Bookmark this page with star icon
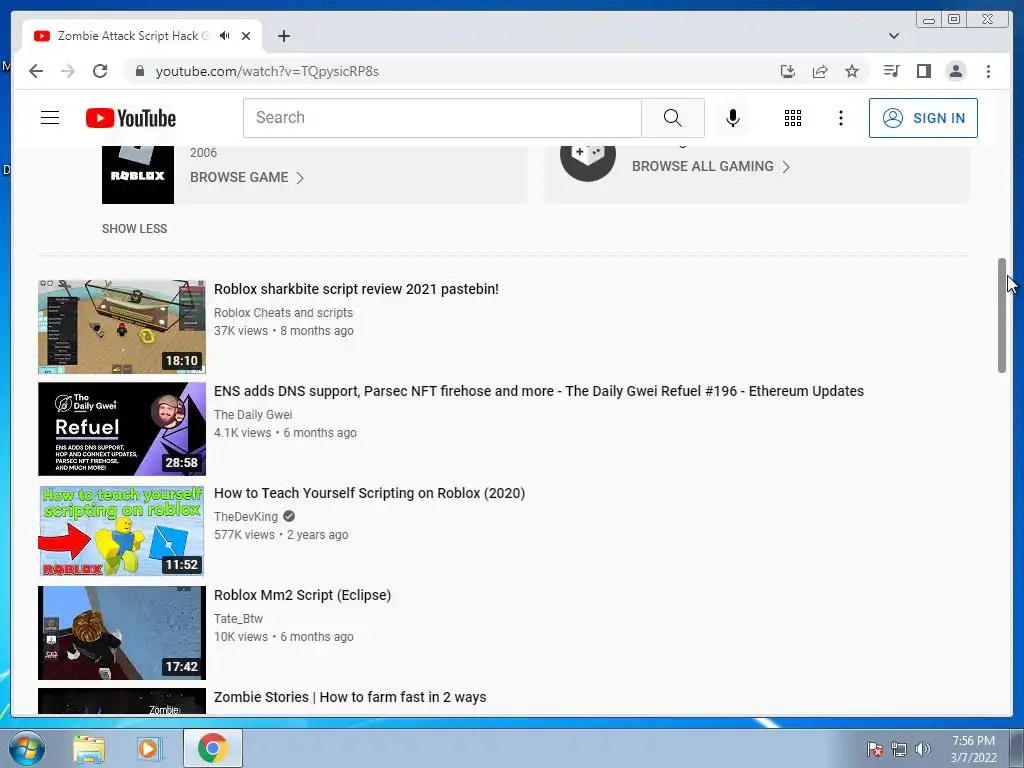The image size is (1024, 768). coord(852,71)
